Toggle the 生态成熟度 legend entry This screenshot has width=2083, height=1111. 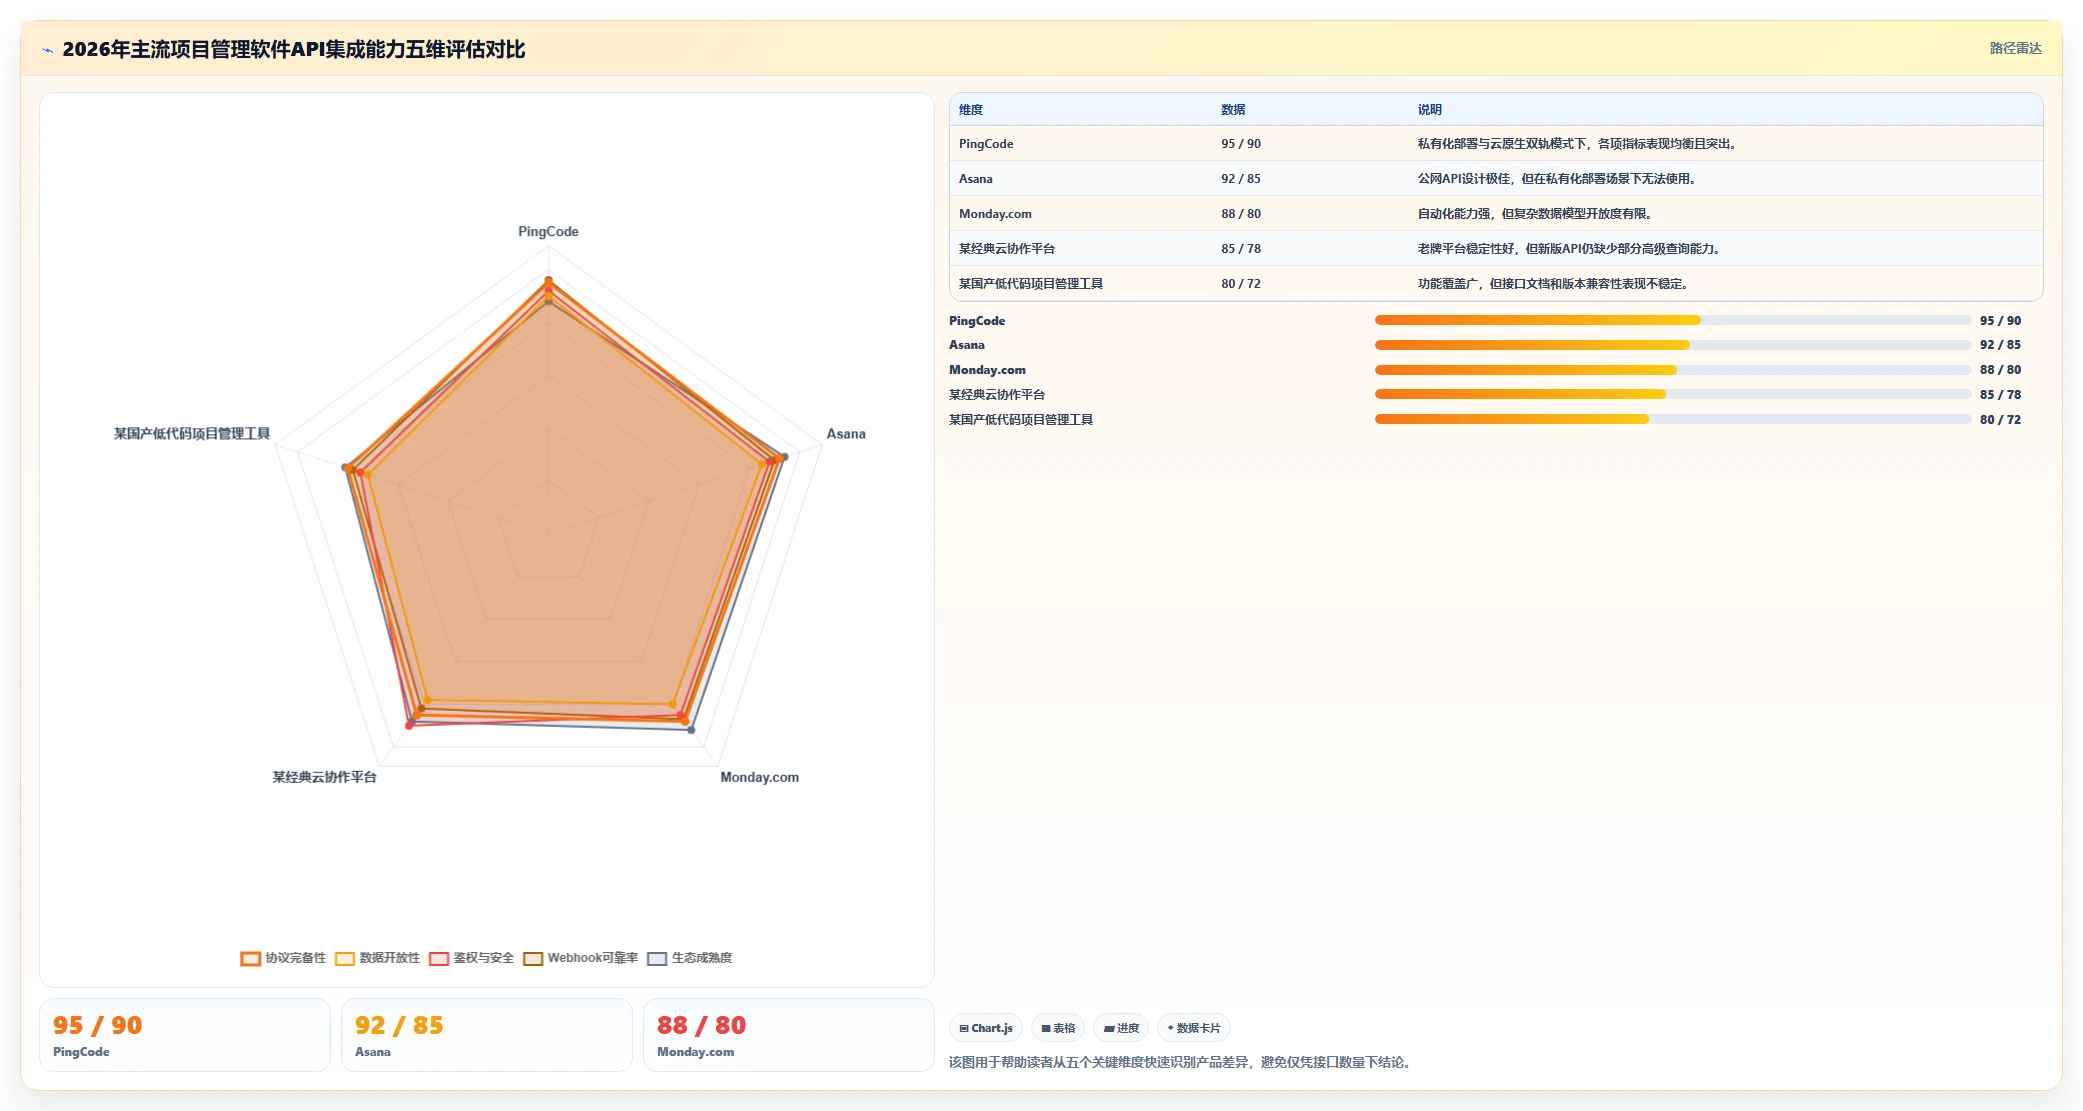pyautogui.click(x=689, y=958)
